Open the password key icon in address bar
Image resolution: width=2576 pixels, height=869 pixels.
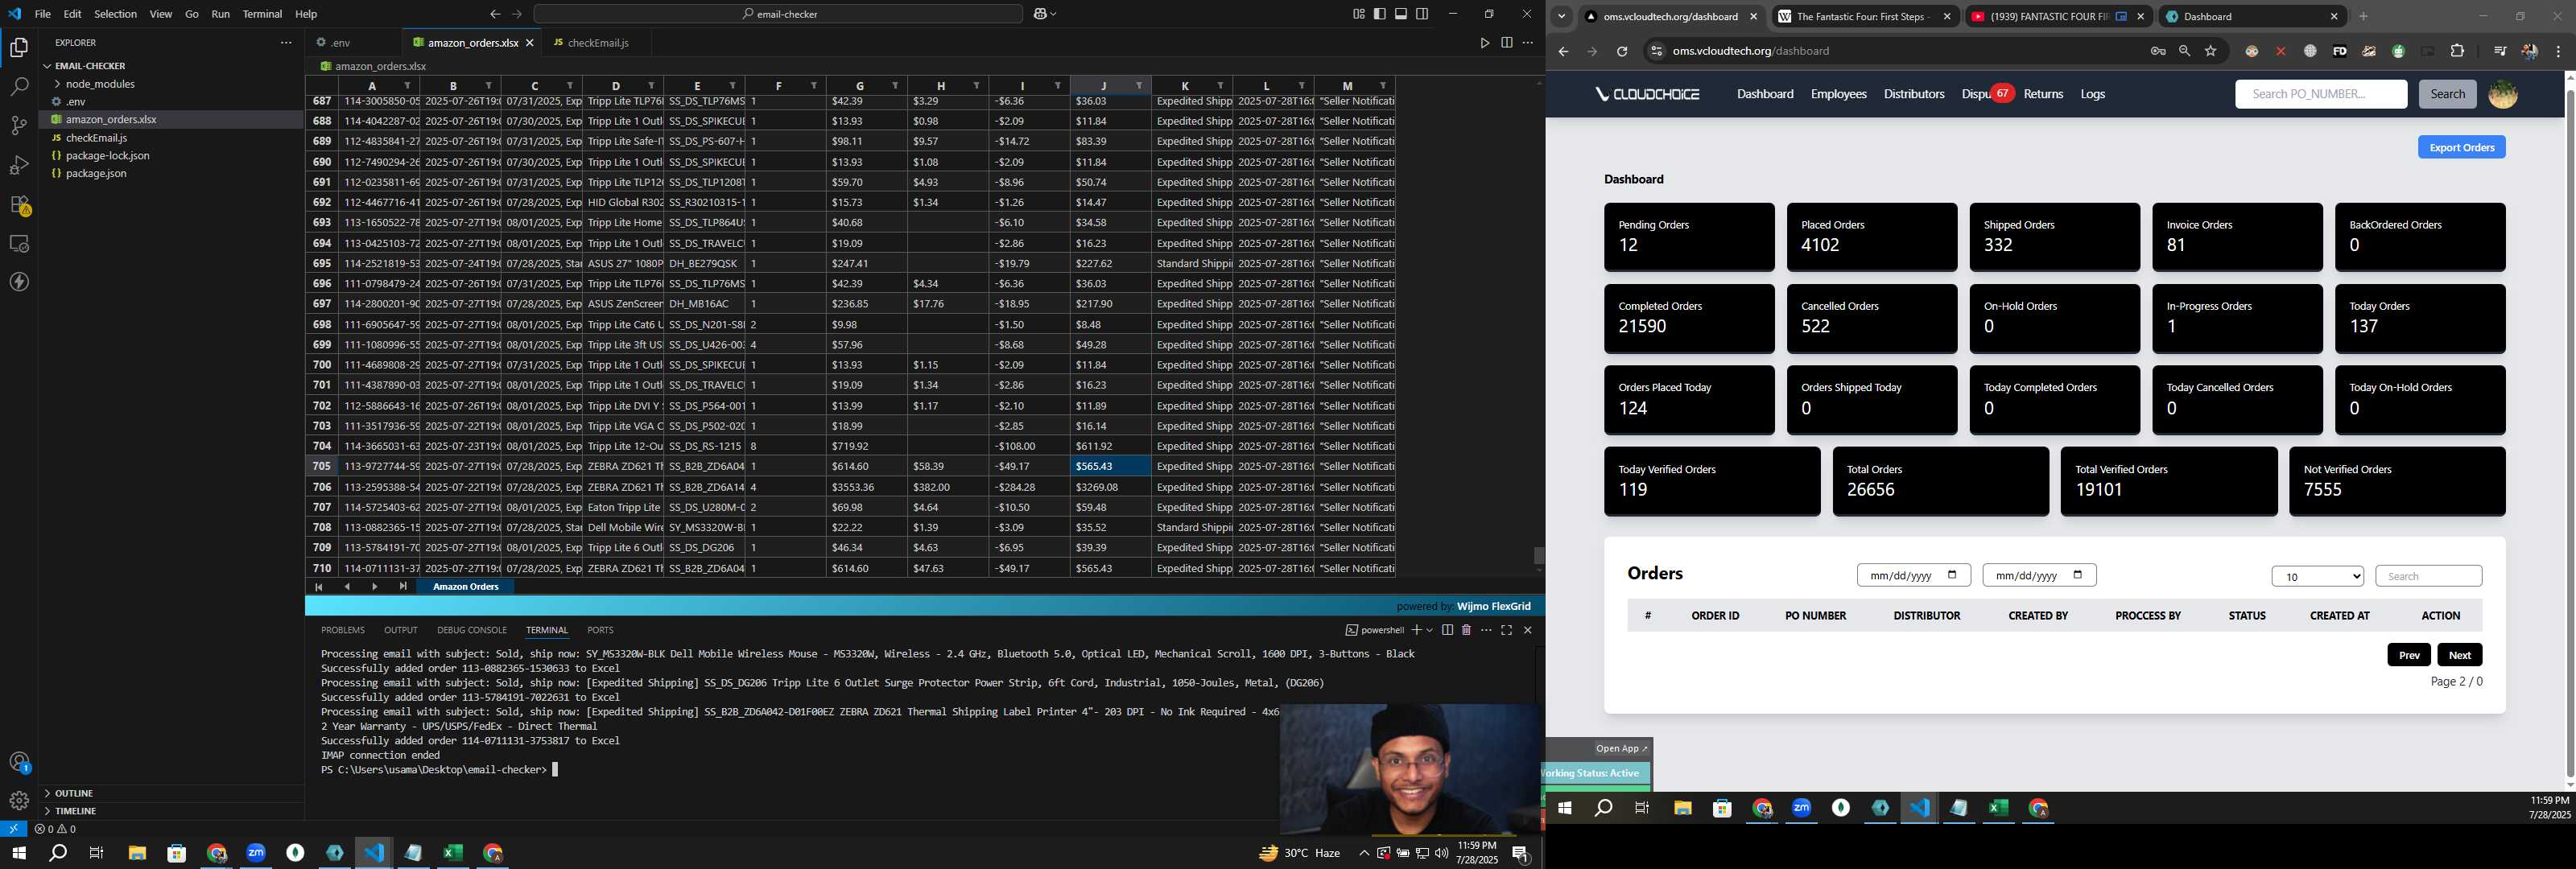pyautogui.click(x=2158, y=51)
